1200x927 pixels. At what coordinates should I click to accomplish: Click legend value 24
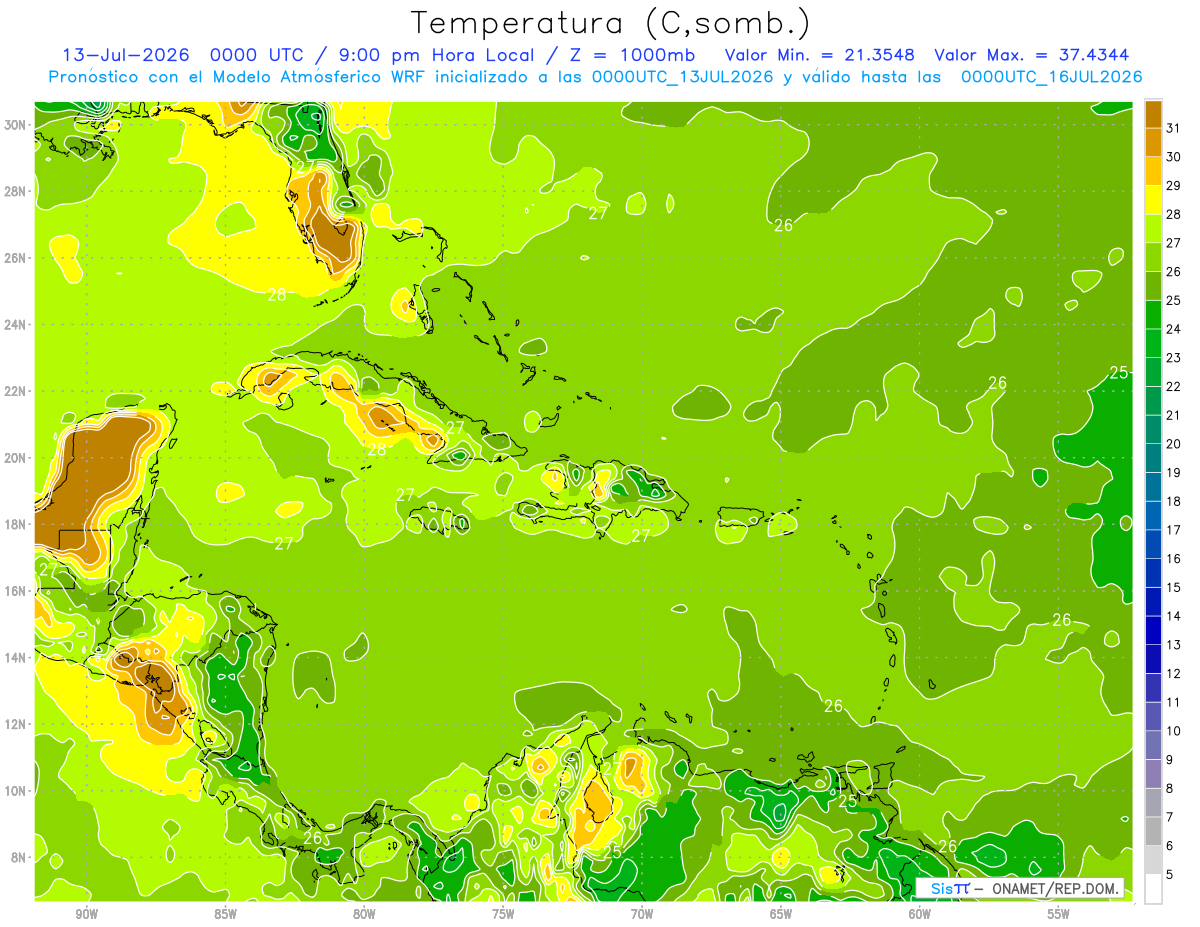click(1174, 329)
